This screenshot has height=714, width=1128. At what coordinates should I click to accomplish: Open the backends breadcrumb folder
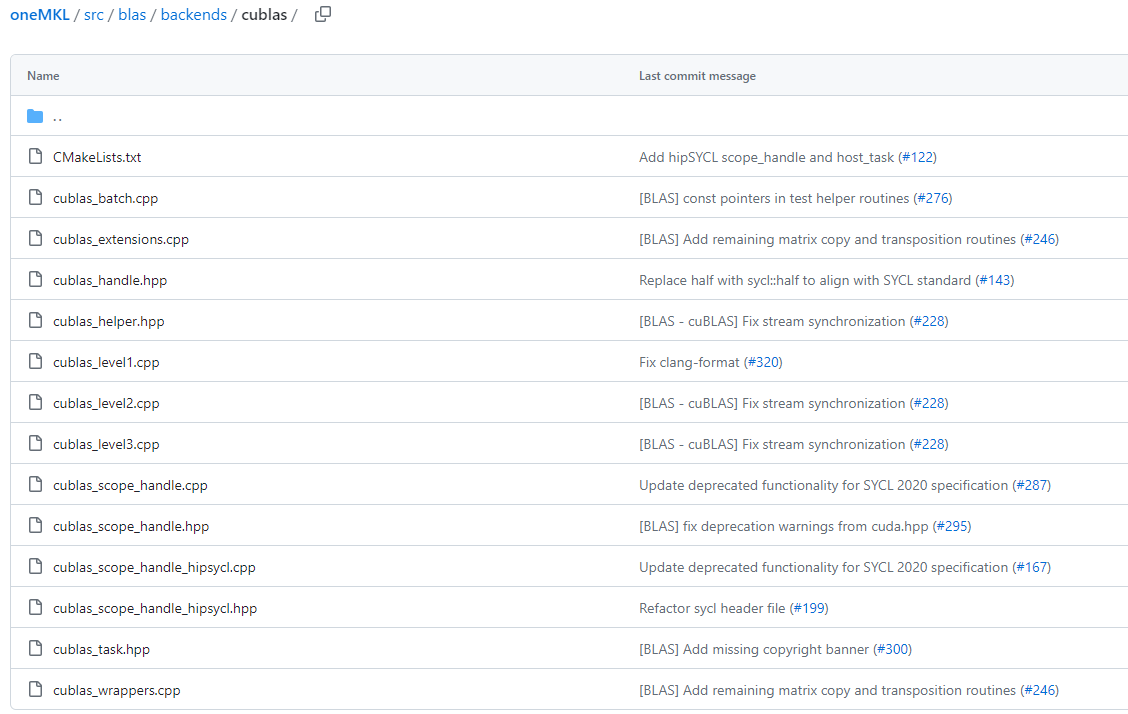click(x=194, y=15)
